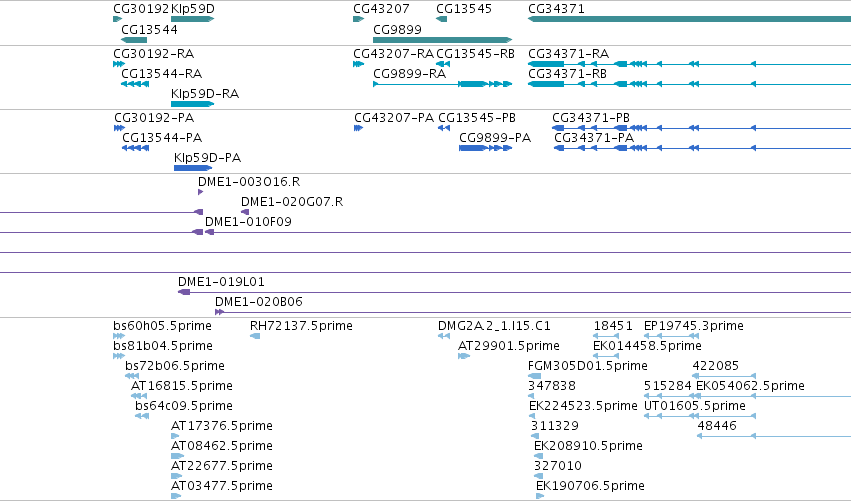Select EST EK190706.5prime
The height and width of the screenshot is (501, 851).
(x=590, y=486)
